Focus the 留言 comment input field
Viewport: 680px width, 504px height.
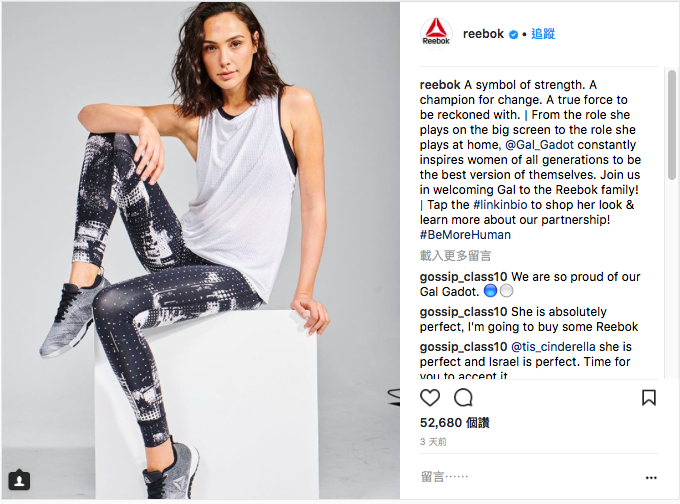(529, 477)
